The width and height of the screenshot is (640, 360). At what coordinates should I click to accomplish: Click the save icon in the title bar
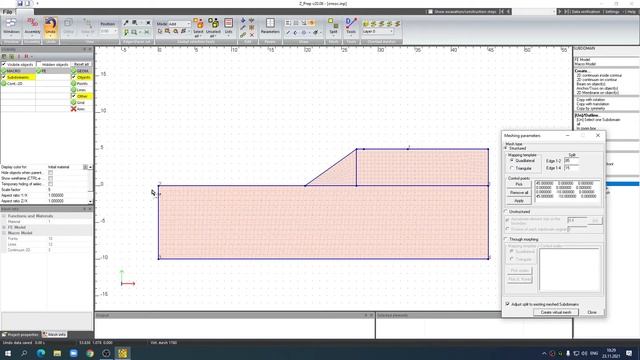coord(20,3)
